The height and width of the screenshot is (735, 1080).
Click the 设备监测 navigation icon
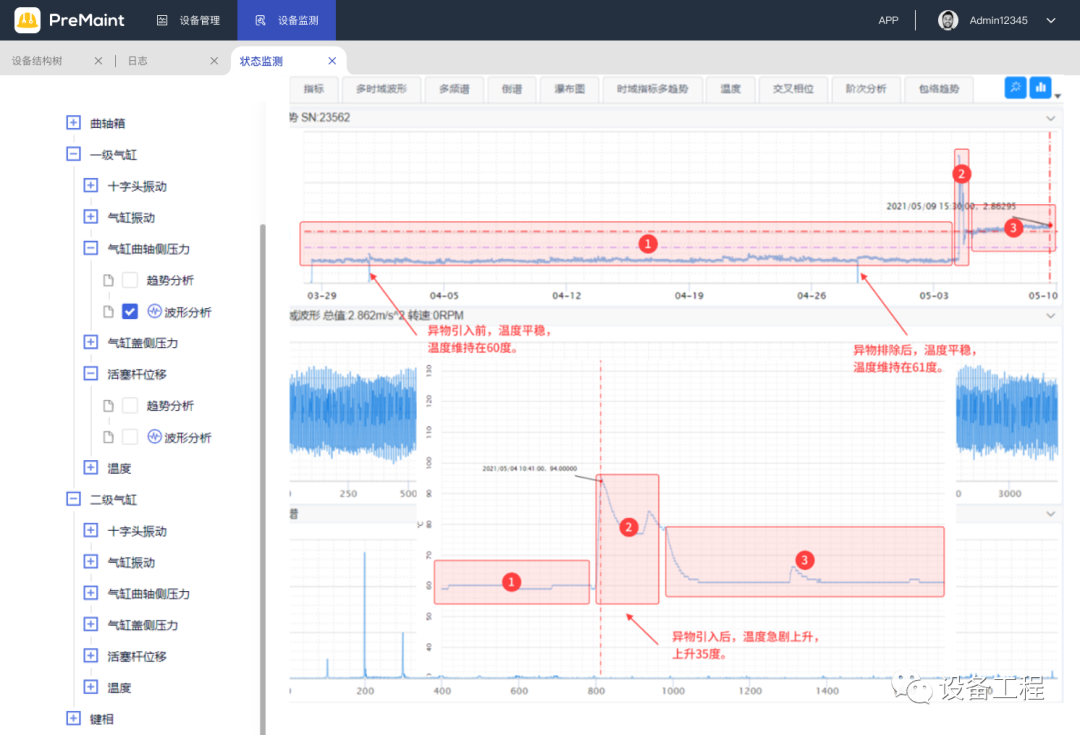261,20
